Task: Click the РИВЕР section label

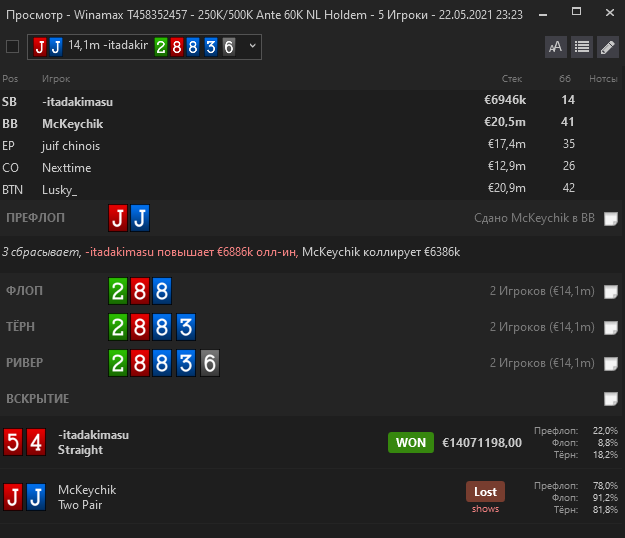Action: point(25,362)
